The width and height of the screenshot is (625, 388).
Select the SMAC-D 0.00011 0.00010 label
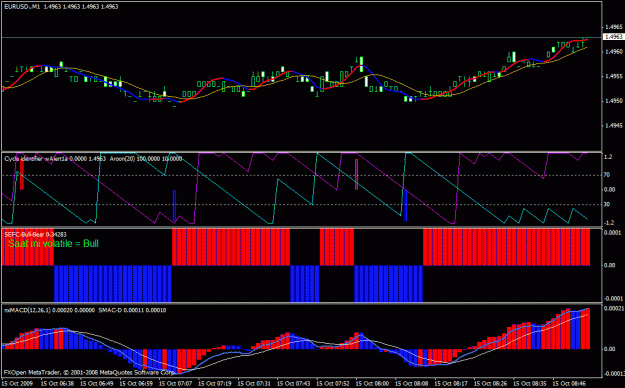point(132,310)
